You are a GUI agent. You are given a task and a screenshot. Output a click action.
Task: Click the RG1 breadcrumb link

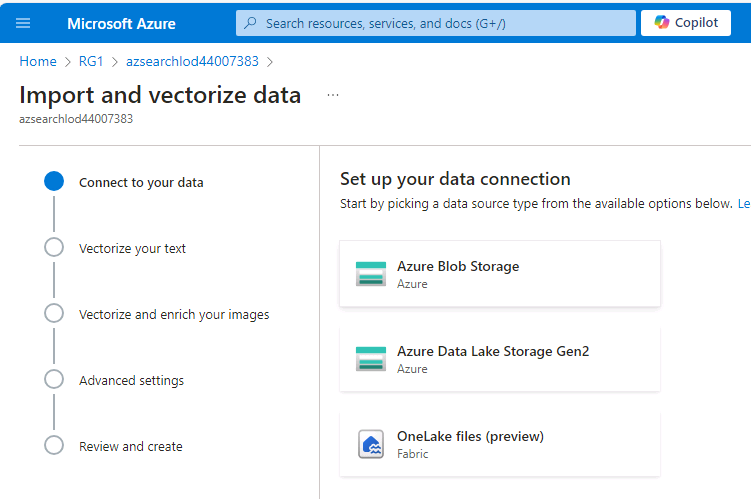tap(91, 61)
